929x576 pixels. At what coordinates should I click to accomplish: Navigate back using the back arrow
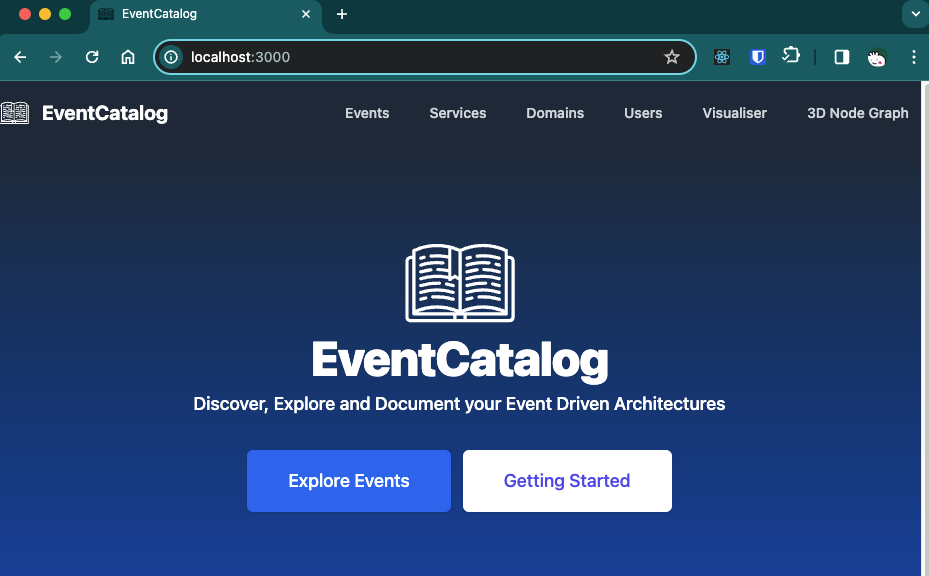tap(20, 57)
